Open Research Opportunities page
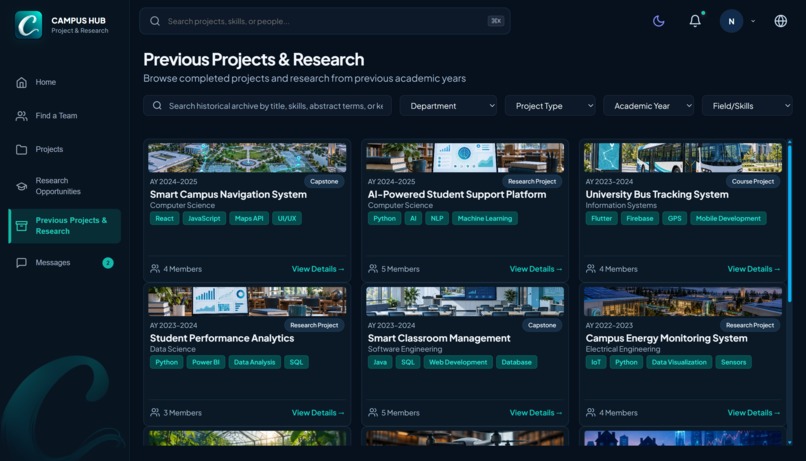 [x=64, y=186]
